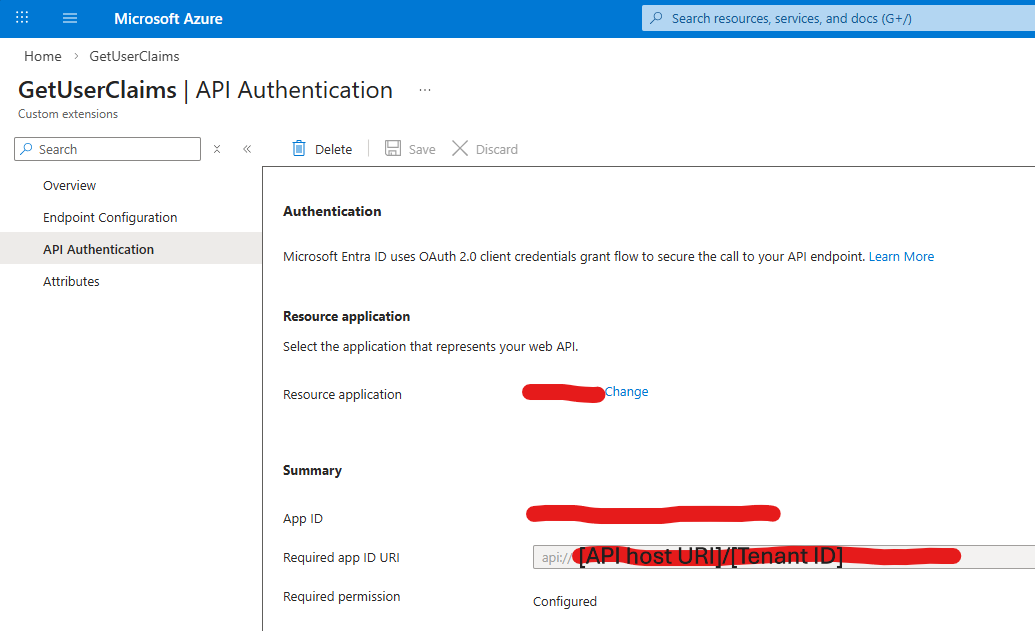Open GetUserClaims breadcrumb link
This screenshot has width=1035, height=631.
click(x=135, y=56)
